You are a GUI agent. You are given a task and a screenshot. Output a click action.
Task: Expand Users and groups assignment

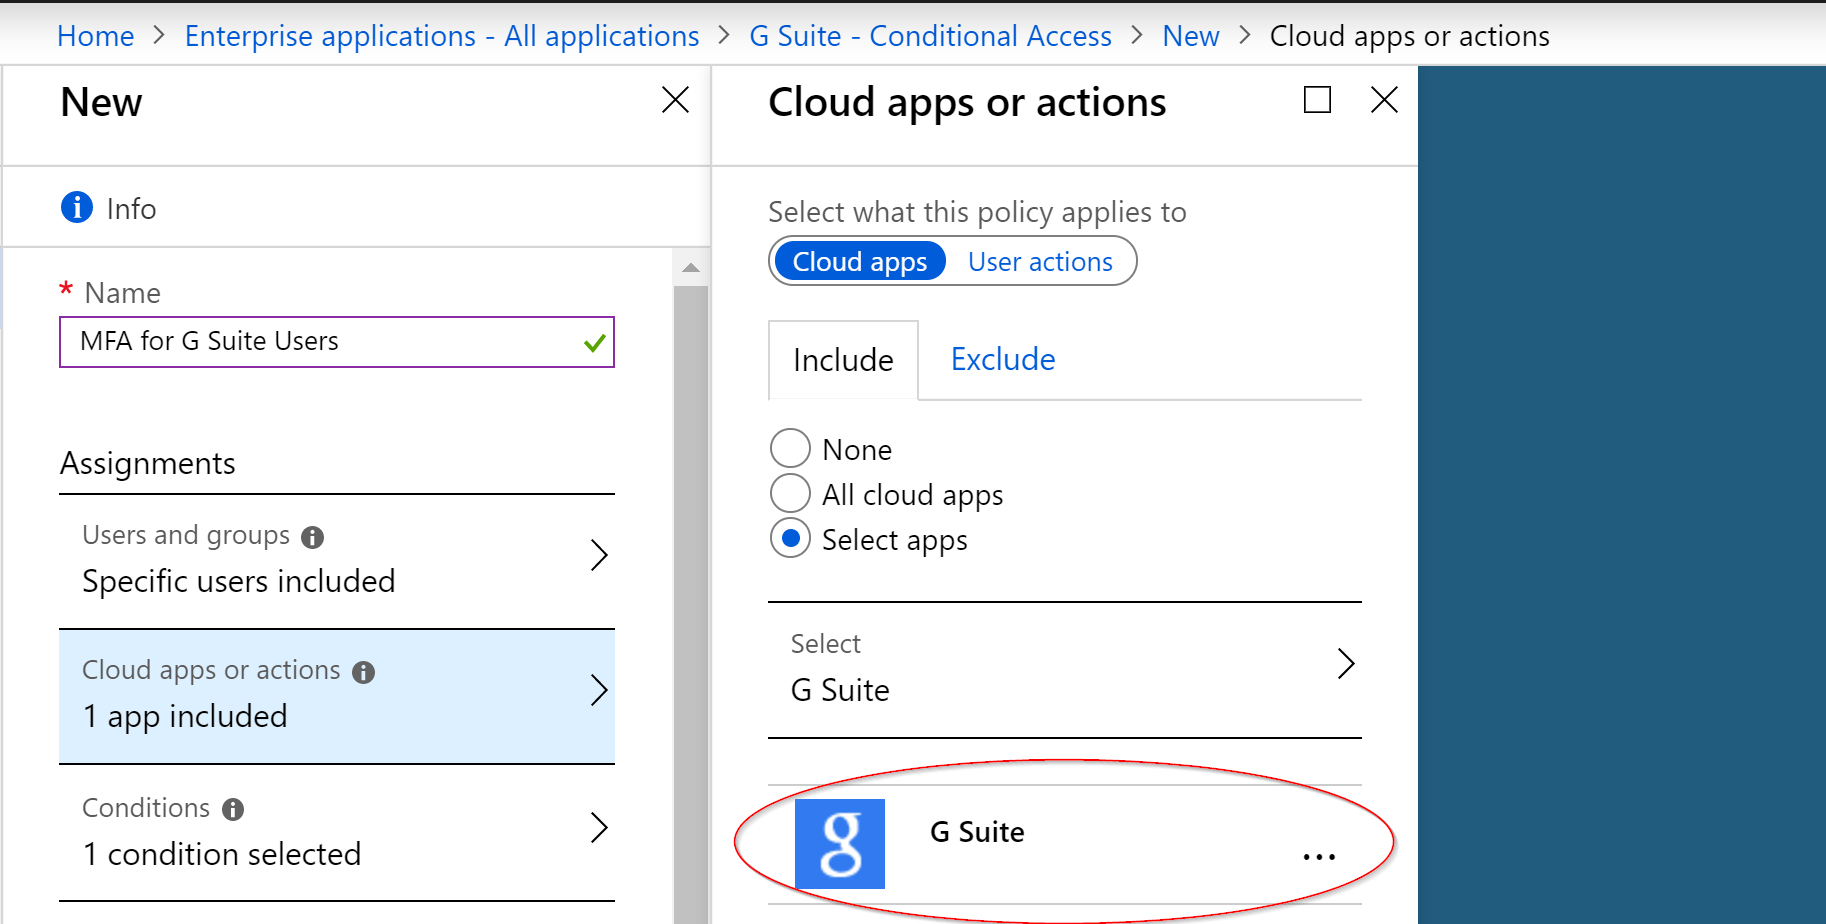[x=598, y=555]
